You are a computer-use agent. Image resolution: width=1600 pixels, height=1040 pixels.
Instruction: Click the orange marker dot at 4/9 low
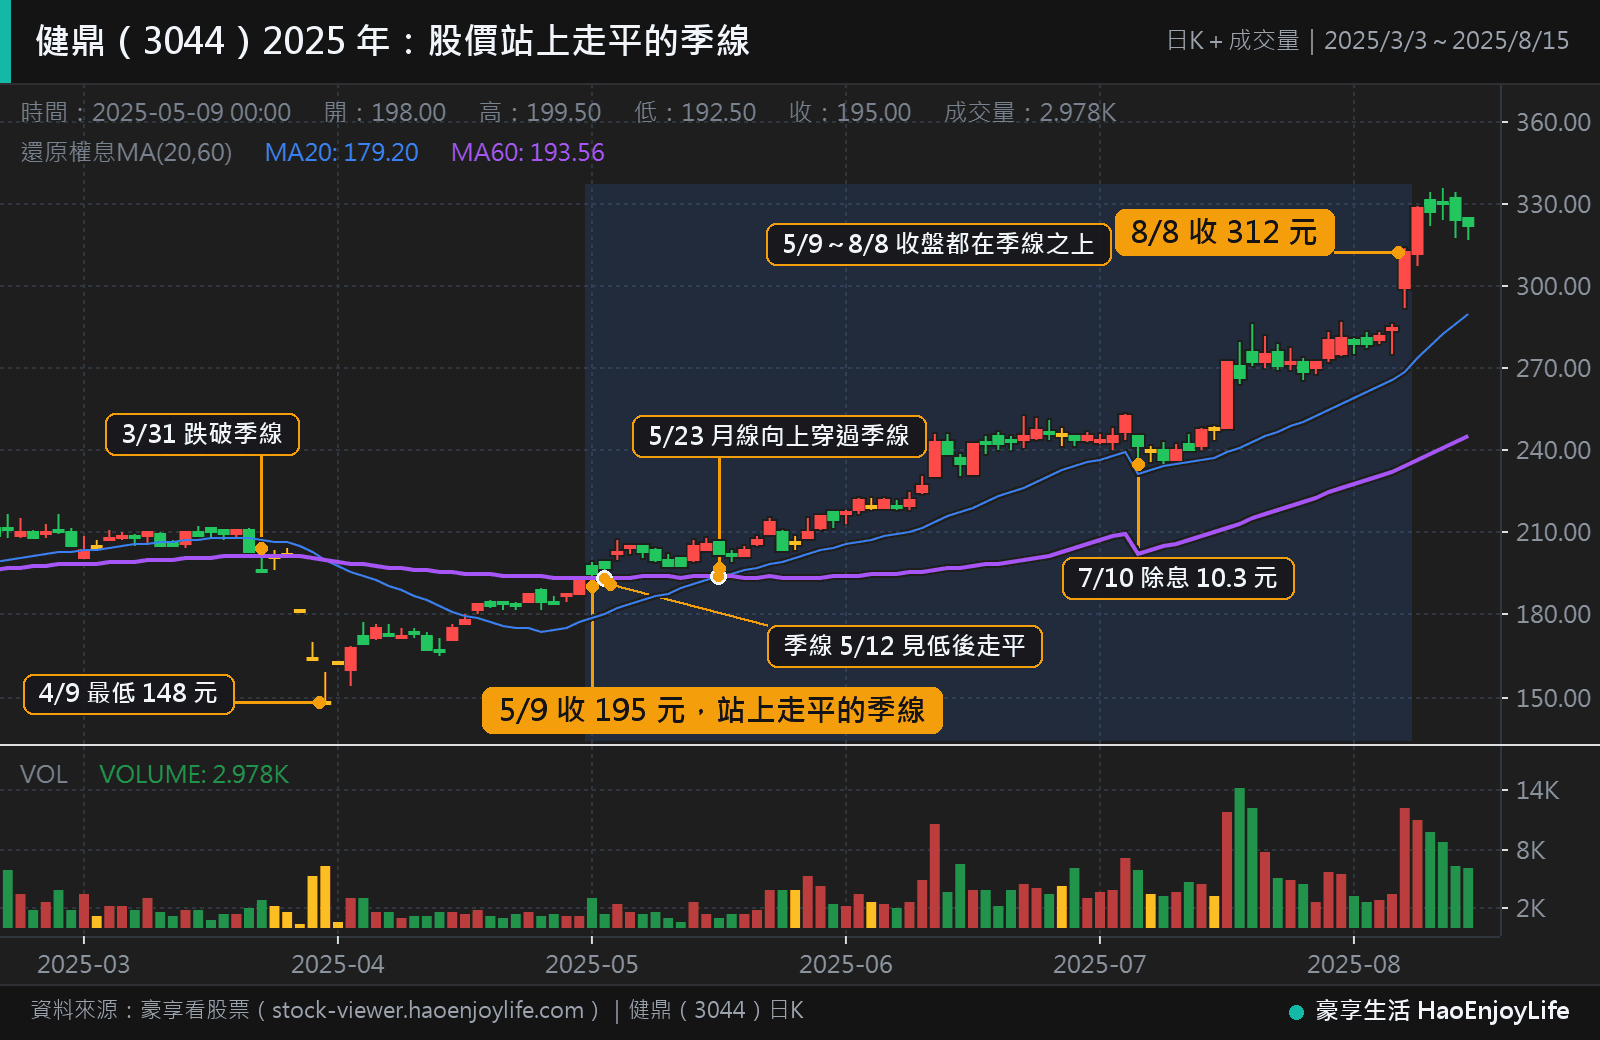[319, 703]
